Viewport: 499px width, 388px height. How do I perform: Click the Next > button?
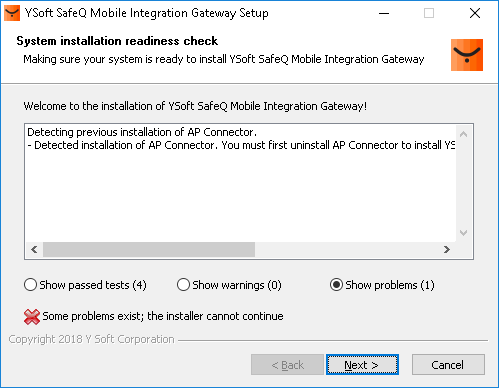tap(362, 365)
